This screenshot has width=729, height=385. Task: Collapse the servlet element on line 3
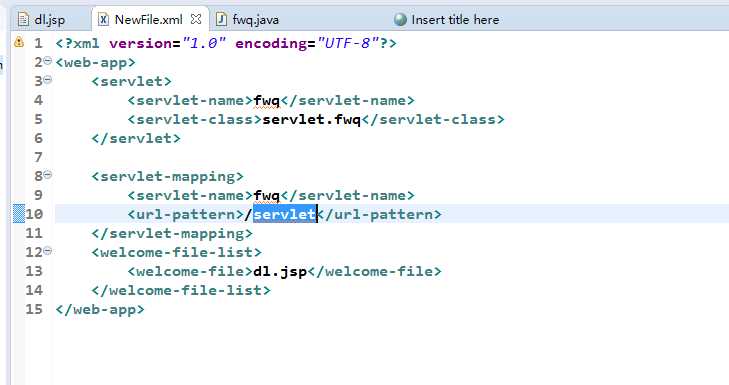tap(47, 80)
